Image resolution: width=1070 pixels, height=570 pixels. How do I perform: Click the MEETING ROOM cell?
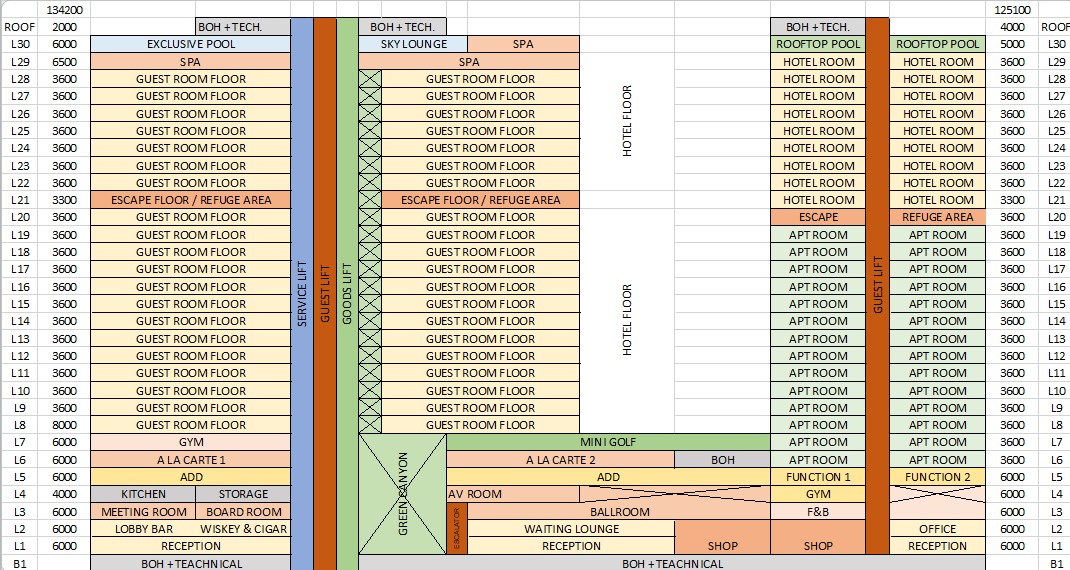(x=143, y=512)
